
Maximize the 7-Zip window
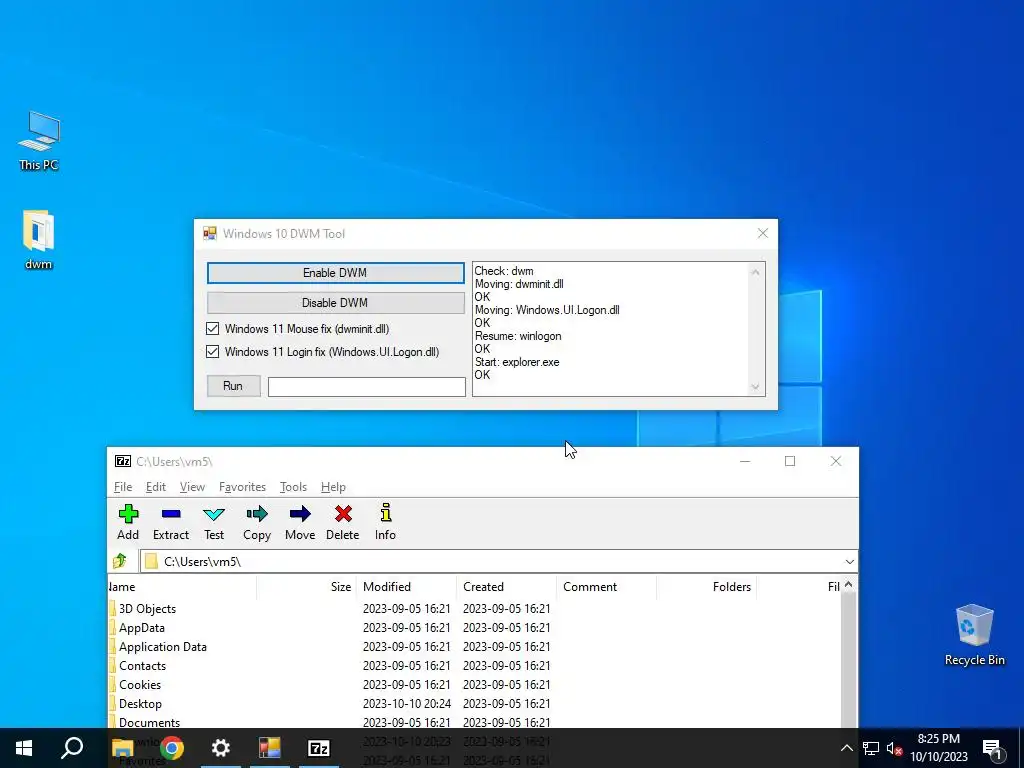[790, 461]
